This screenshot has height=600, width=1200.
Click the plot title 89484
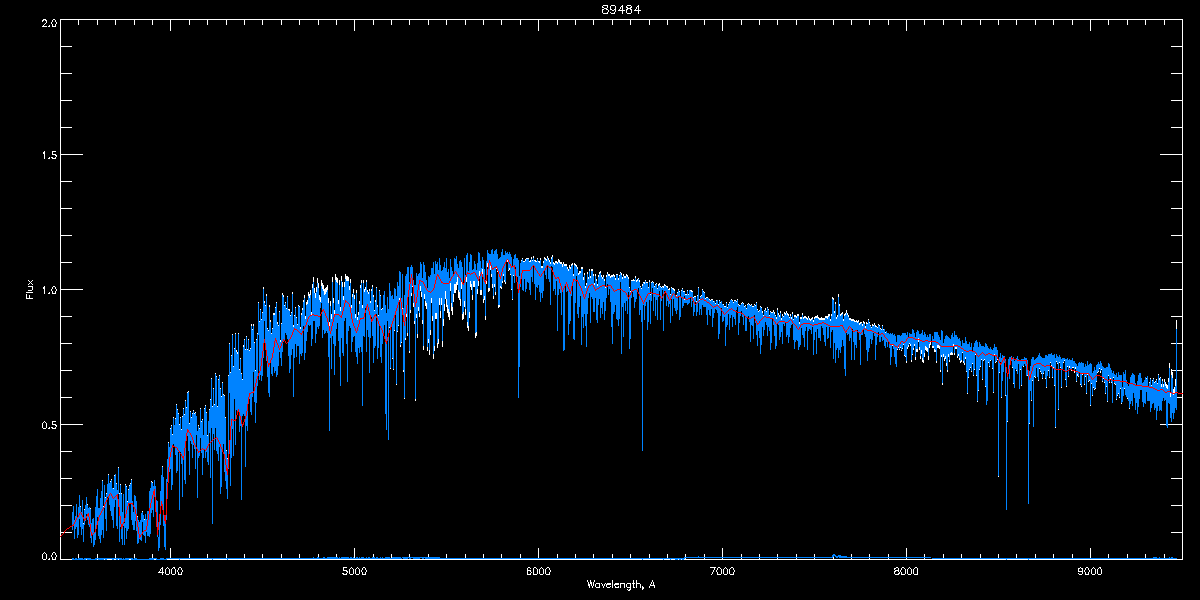coord(621,10)
